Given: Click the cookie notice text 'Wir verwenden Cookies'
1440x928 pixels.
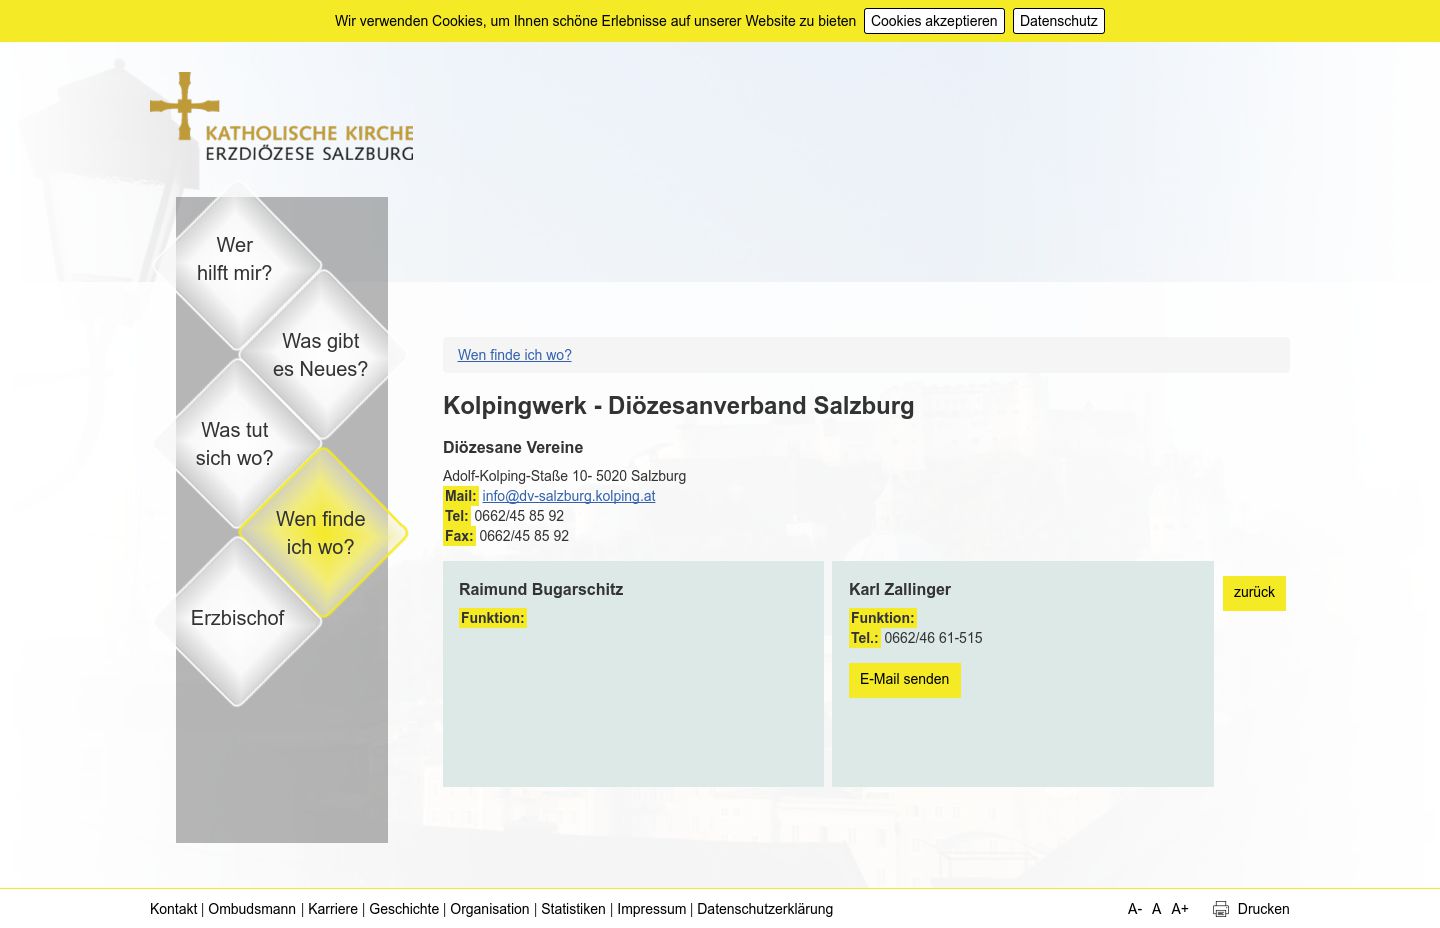Looking at the screenshot, I should 409,21.
